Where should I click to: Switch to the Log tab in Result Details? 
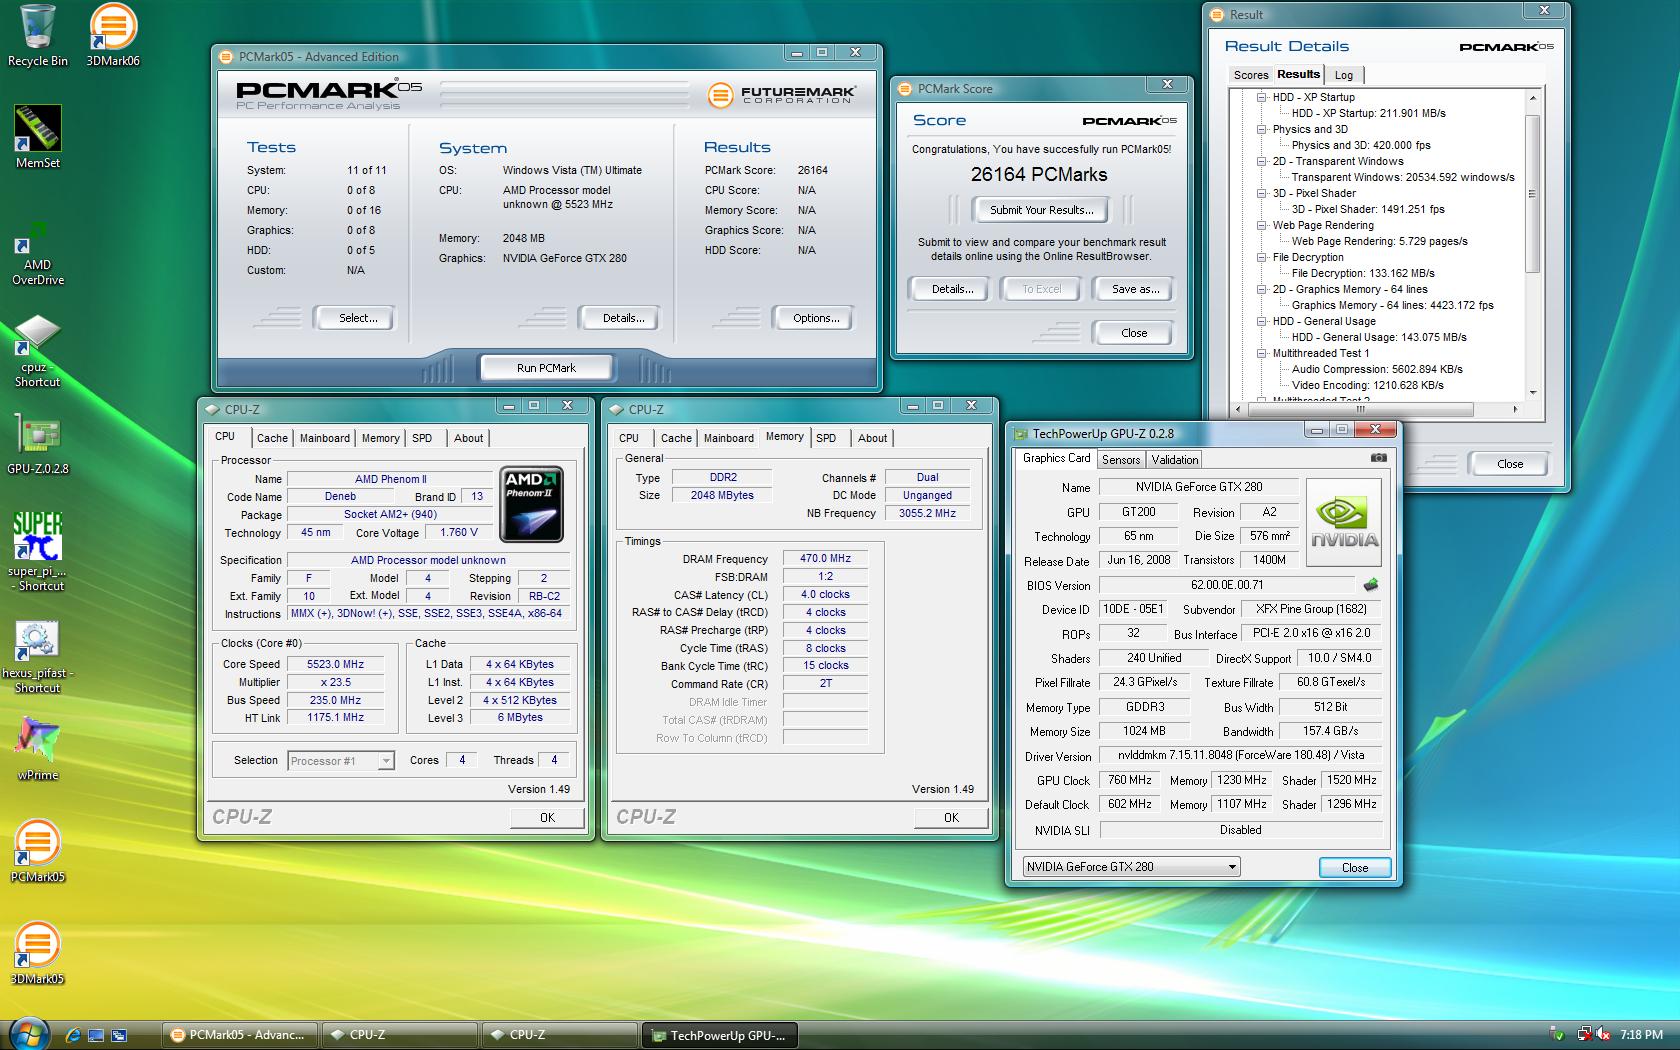coord(1344,75)
